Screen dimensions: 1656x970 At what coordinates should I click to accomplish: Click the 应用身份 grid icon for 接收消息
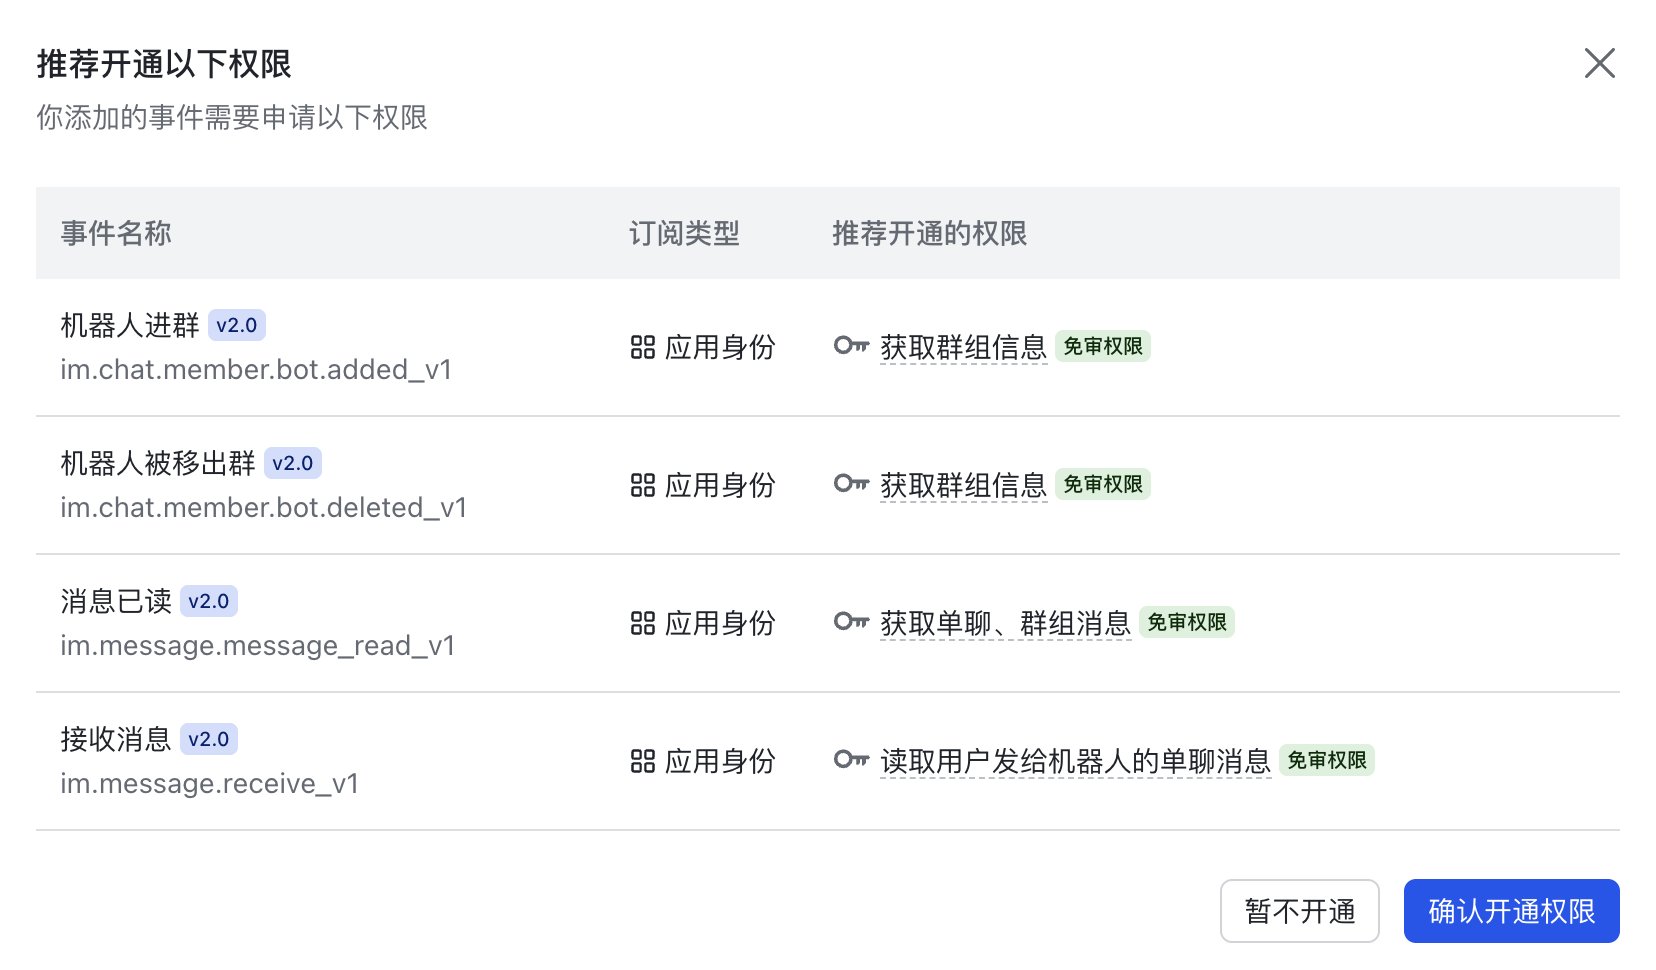[x=643, y=760]
